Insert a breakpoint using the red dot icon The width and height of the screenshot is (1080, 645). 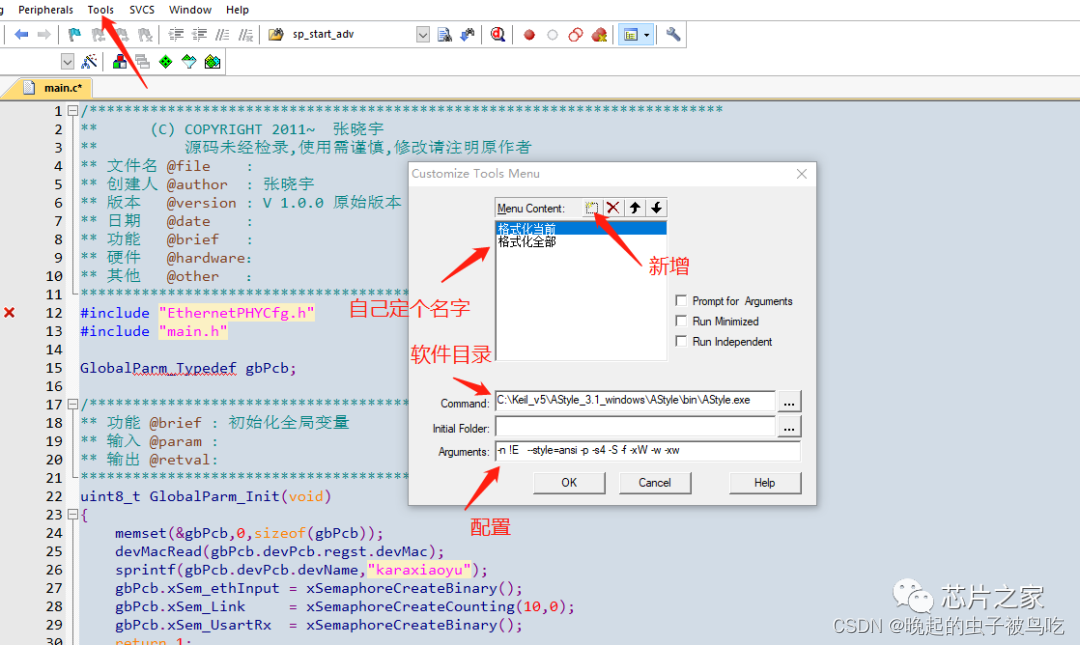coord(528,33)
